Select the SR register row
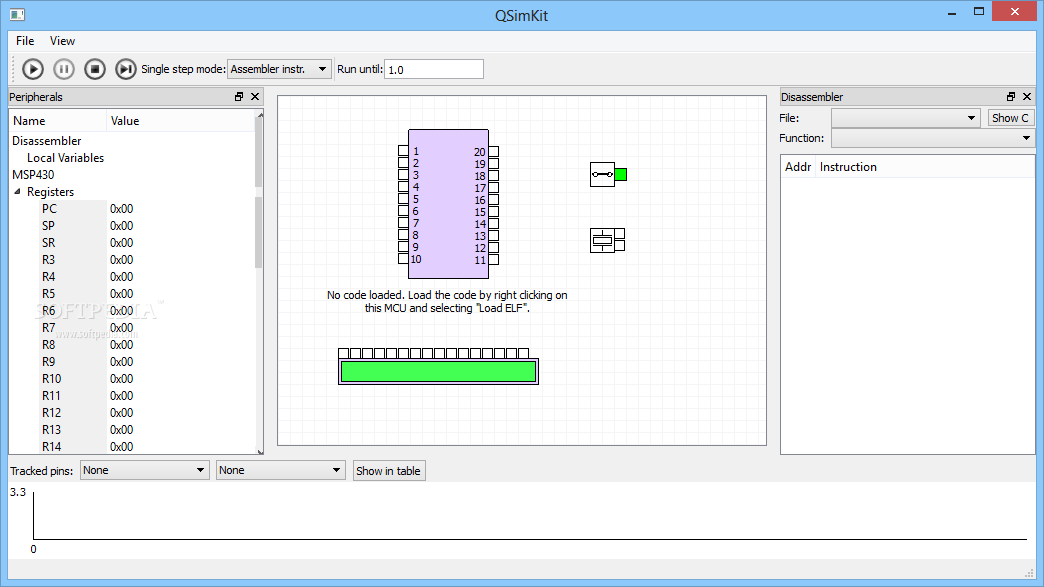The height and width of the screenshot is (587, 1044). click(x=132, y=243)
